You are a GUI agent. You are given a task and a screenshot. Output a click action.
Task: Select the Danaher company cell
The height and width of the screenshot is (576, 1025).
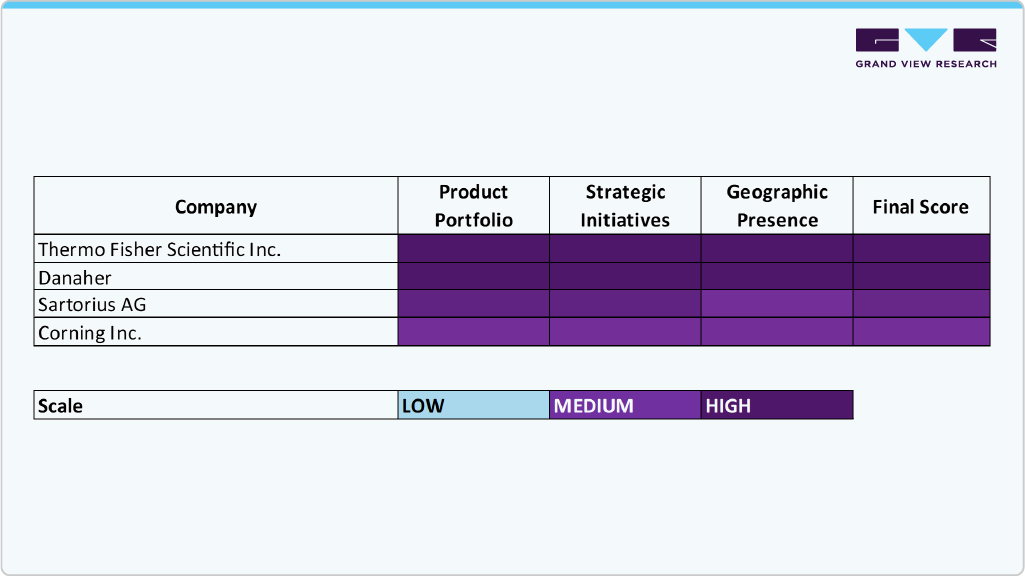point(75,277)
